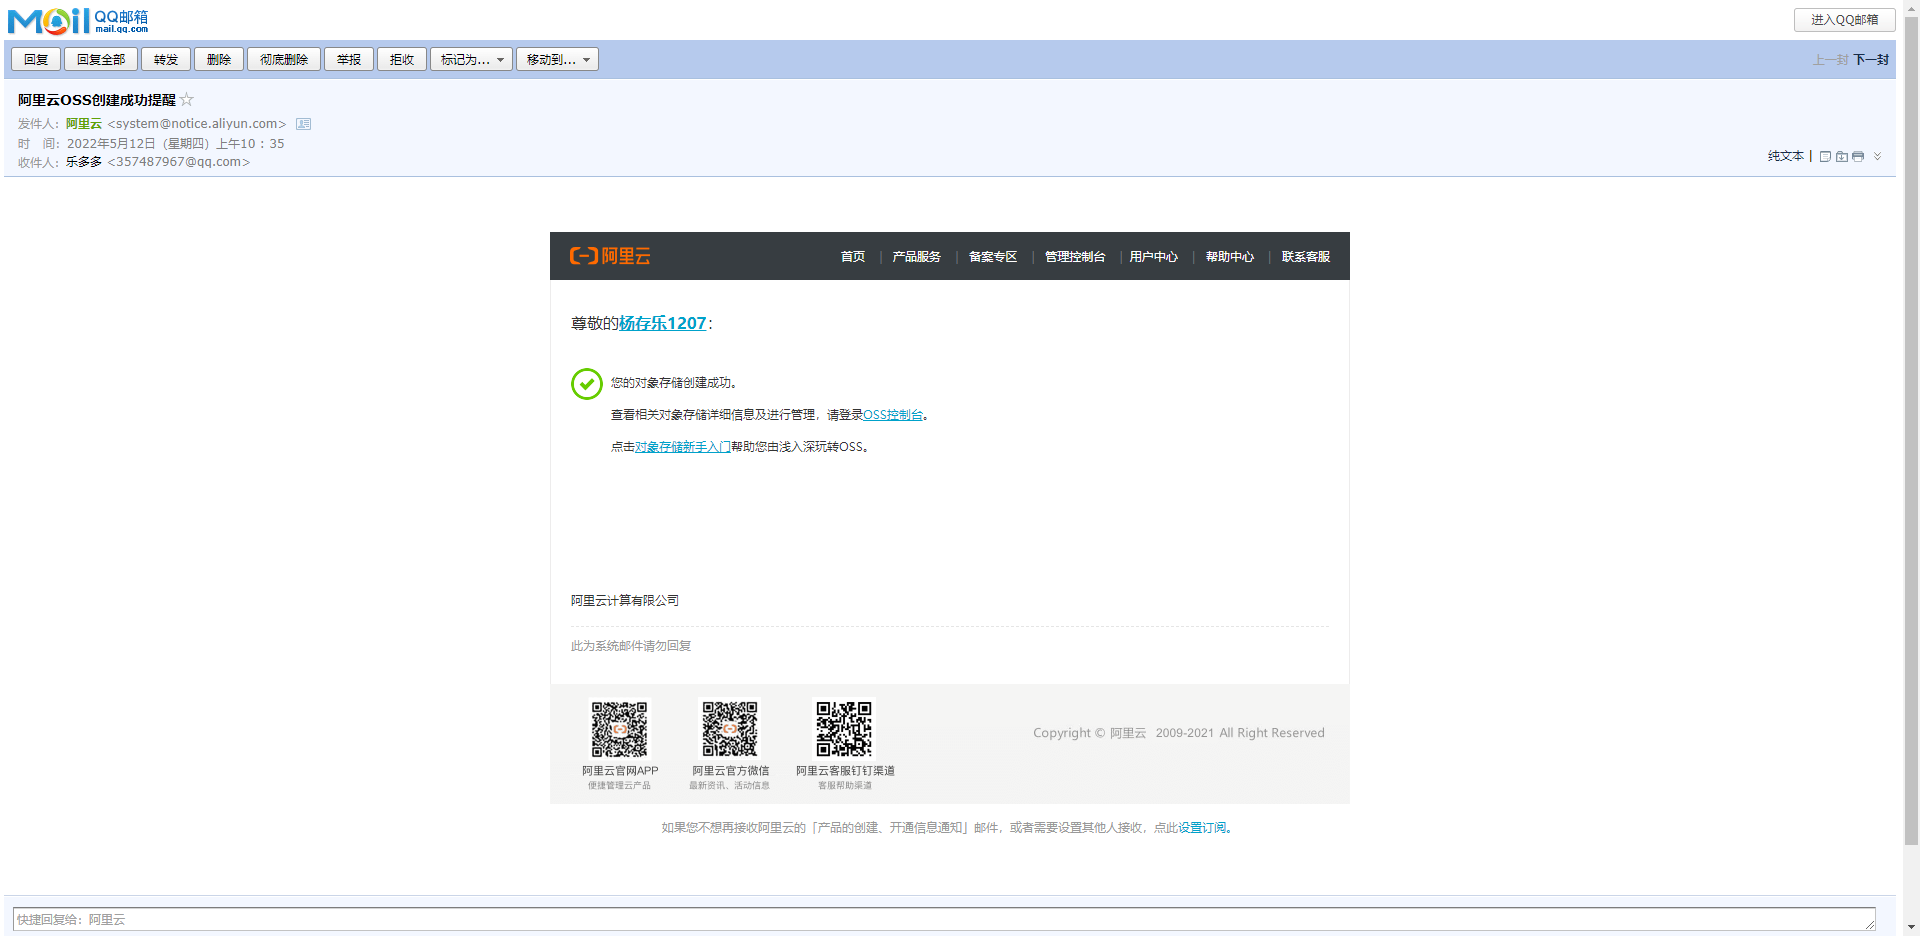Report the email with 举报
The height and width of the screenshot is (936, 1920).
[349, 60]
